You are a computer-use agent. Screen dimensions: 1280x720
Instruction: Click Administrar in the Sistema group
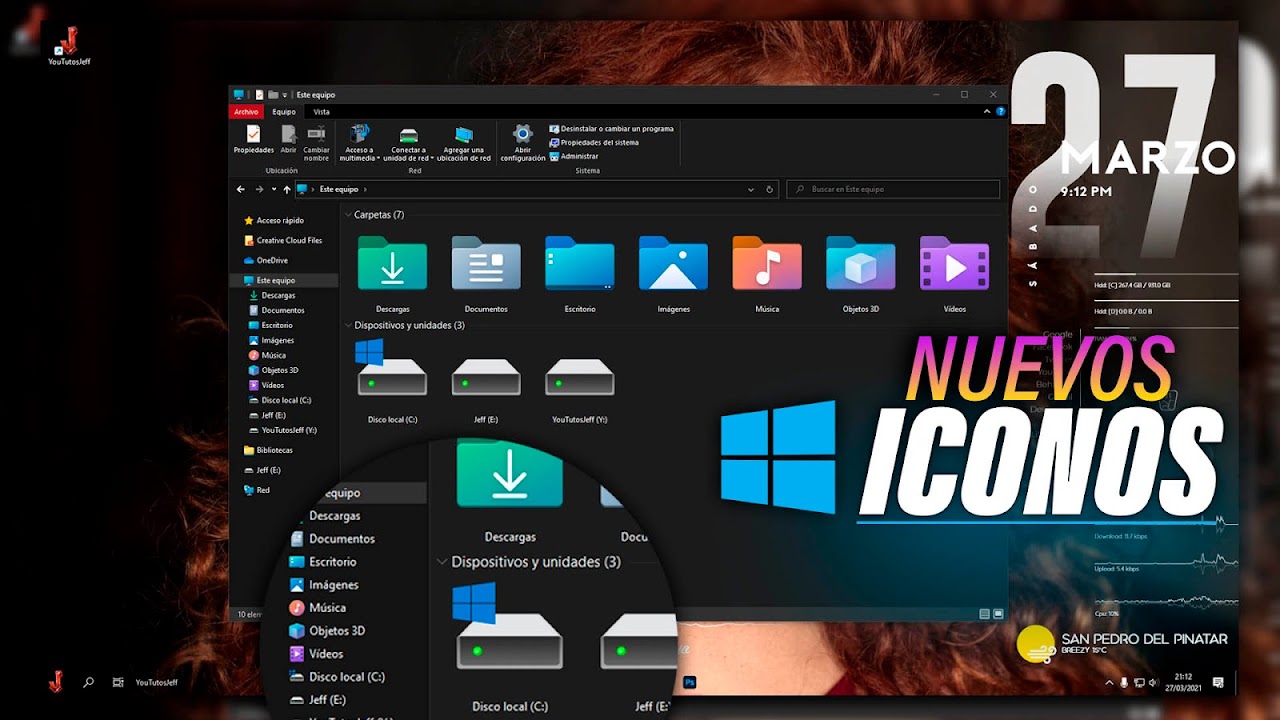tap(574, 157)
